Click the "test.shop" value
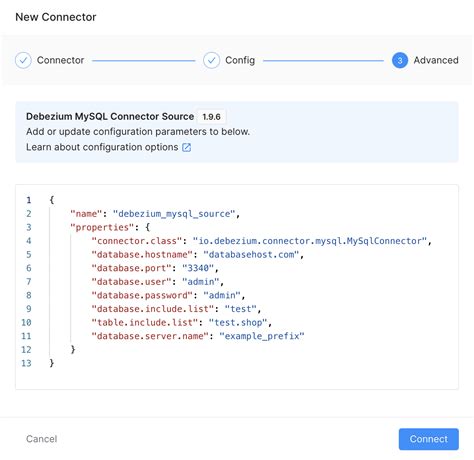The width and height of the screenshot is (474, 460). pos(238,322)
